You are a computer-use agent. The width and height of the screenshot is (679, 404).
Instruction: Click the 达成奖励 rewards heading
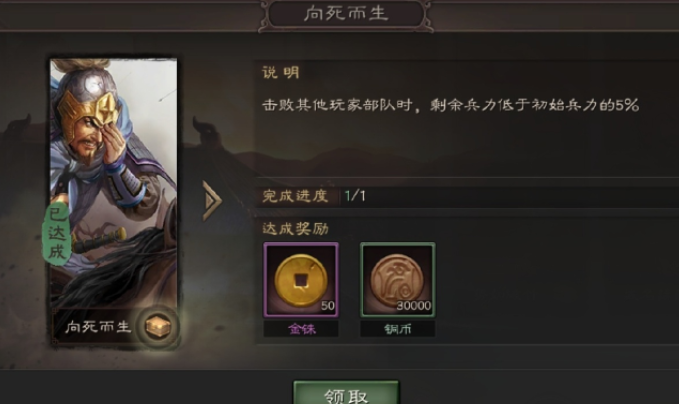point(295,228)
